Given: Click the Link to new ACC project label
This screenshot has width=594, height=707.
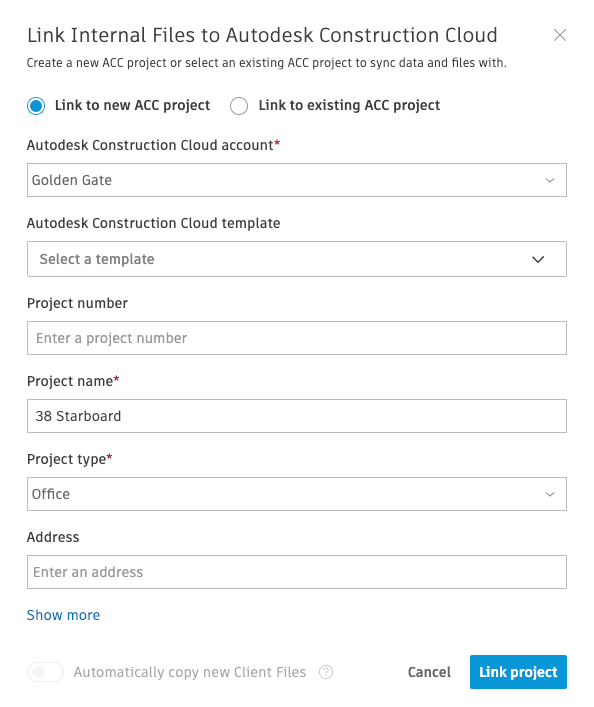Looking at the screenshot, I should pyautogui.click(x=133, y=105).
